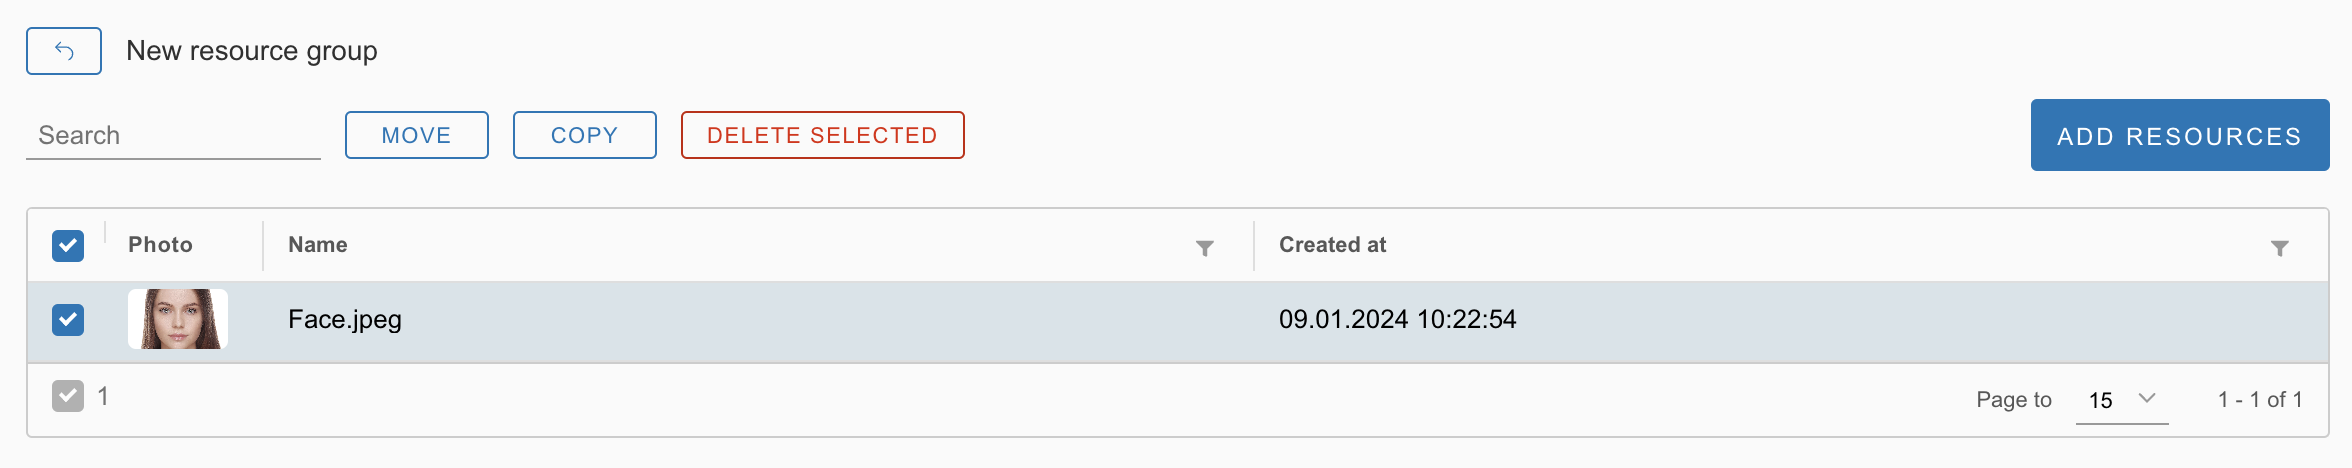2352x468 pixels.
Task: Click the 09.01.2024 10:22:54 date cell
Action: (x=1397, y=320)
